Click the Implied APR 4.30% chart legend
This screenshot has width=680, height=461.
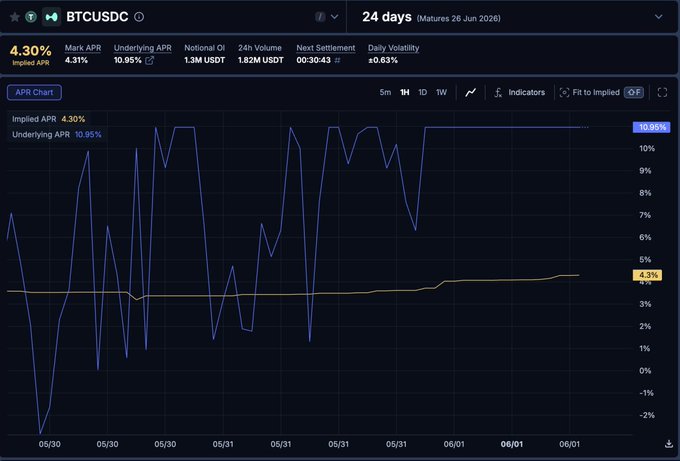tap(49, 119)
